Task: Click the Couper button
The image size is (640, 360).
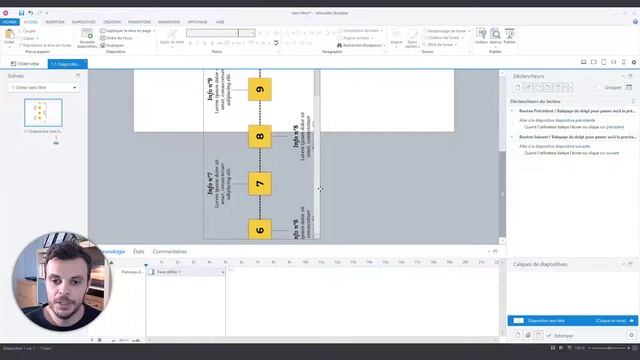Action: [27, 31]
